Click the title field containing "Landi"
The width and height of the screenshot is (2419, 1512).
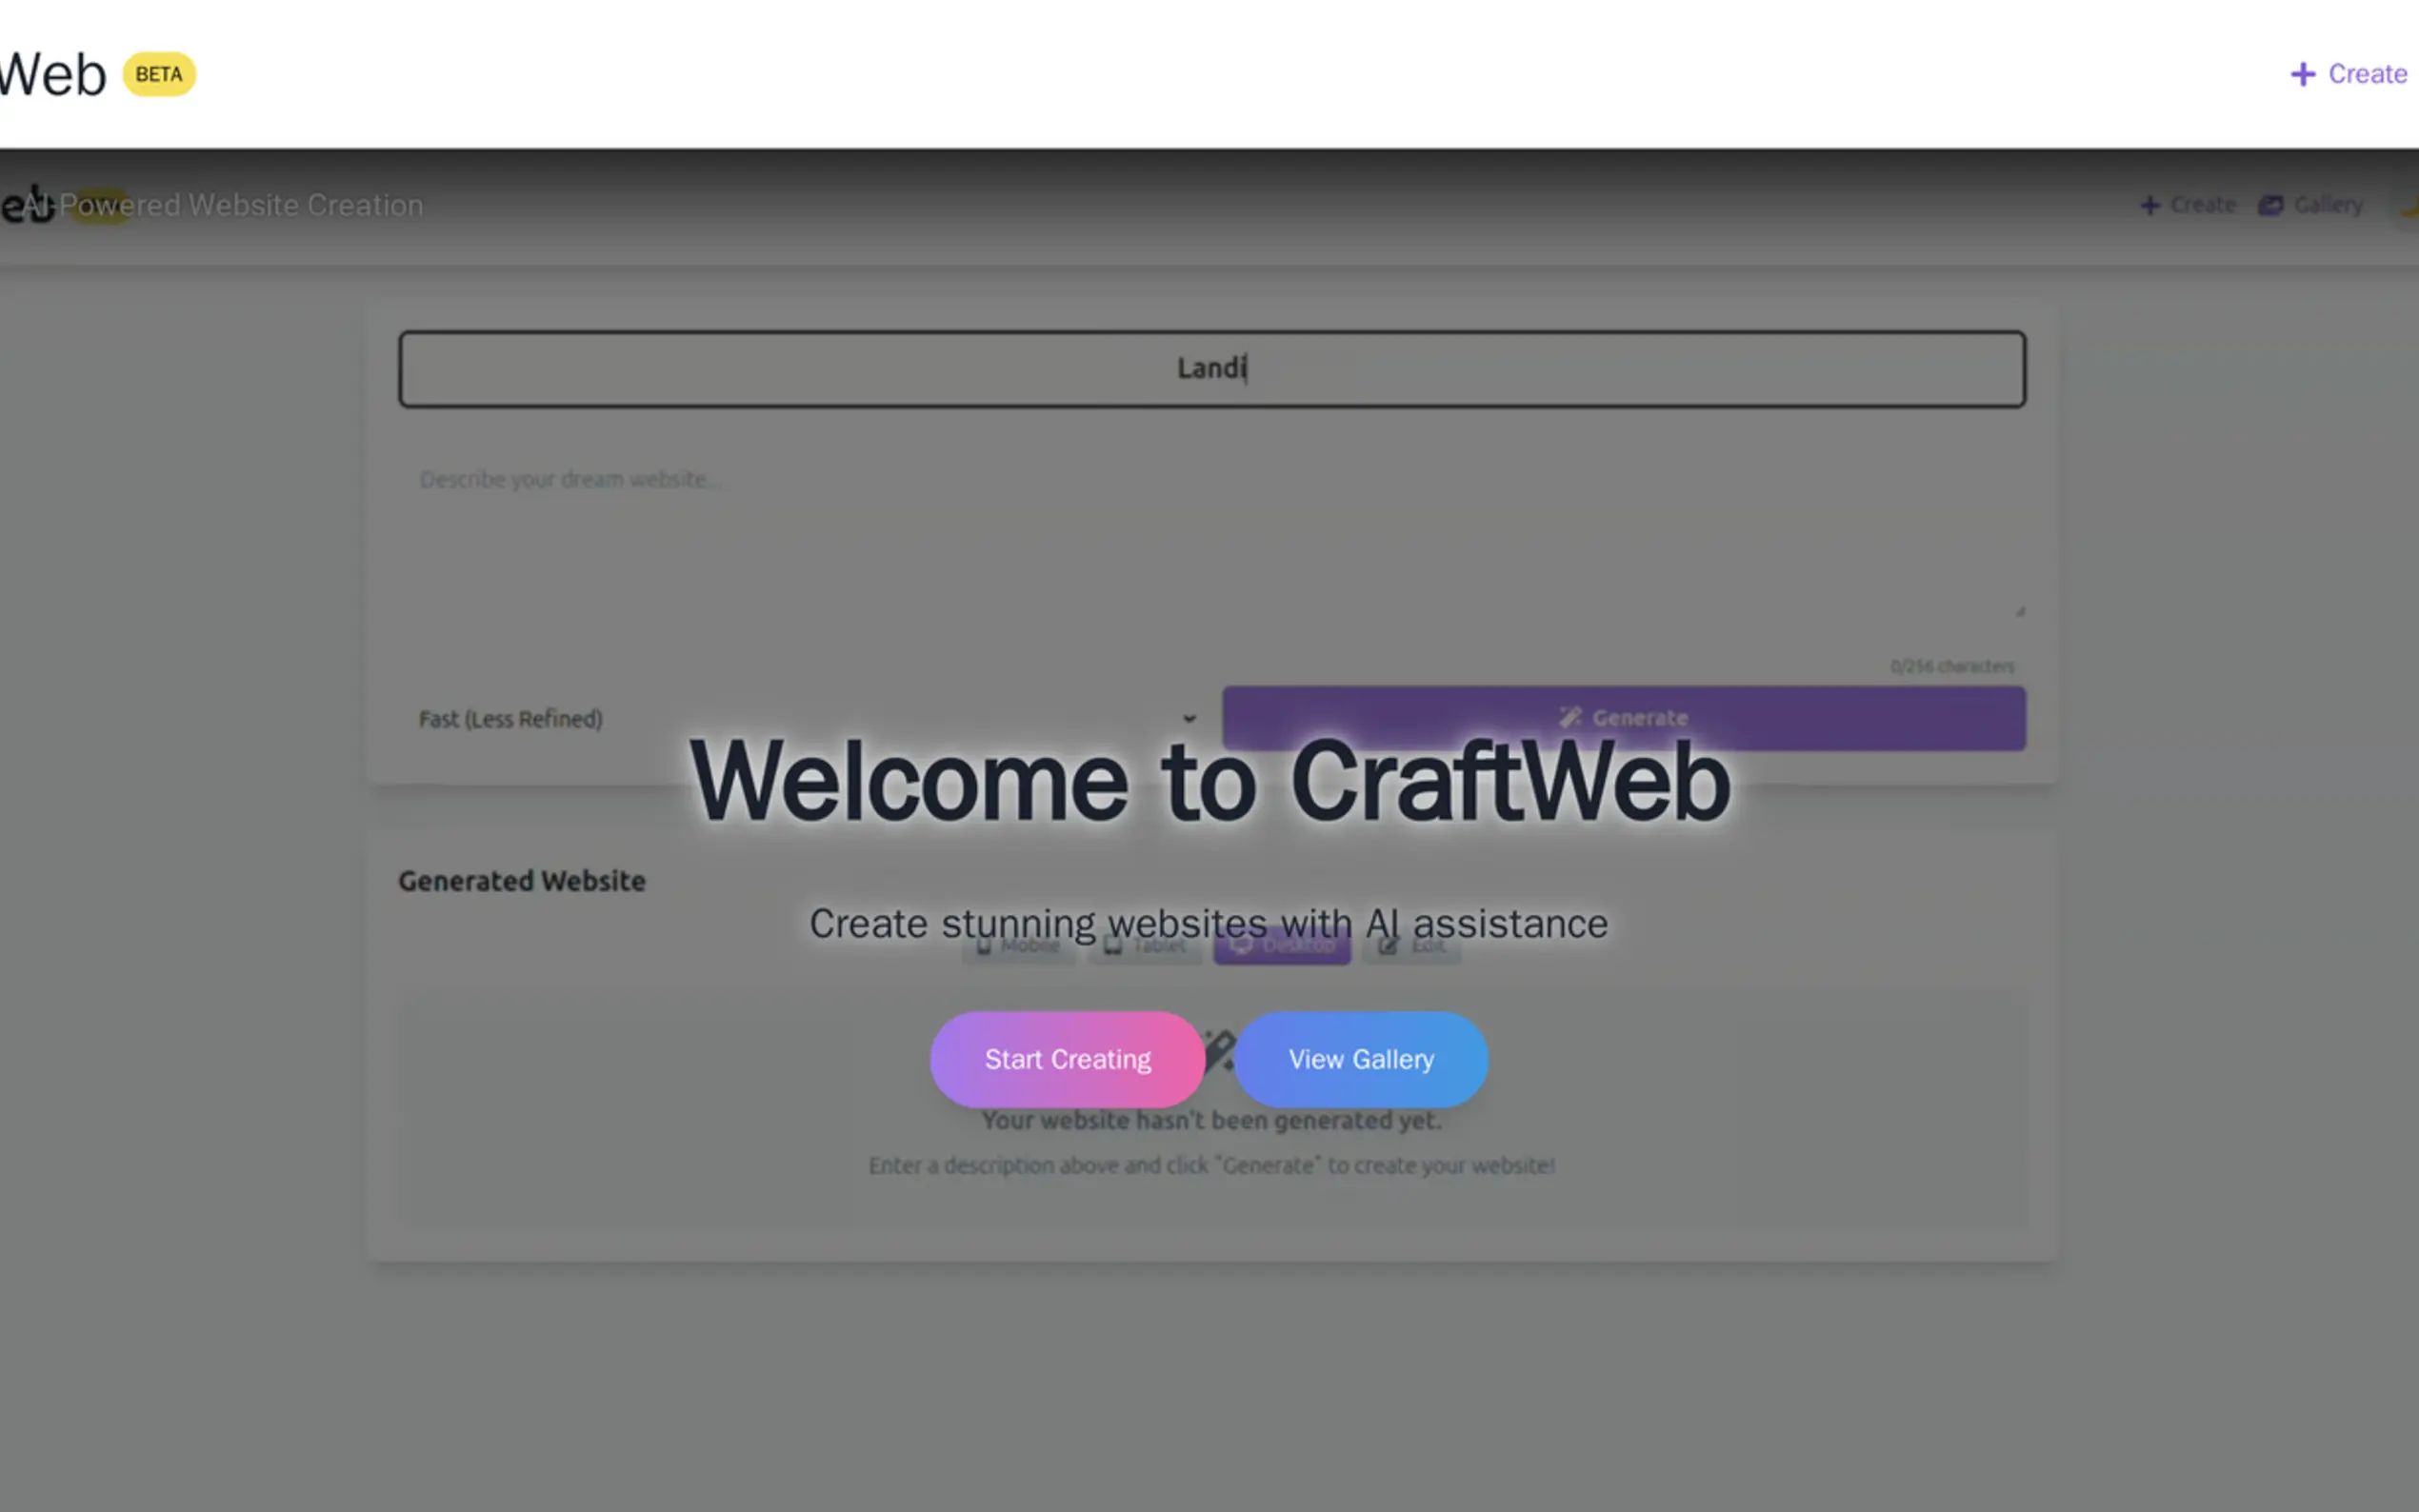click(1212, 369)
